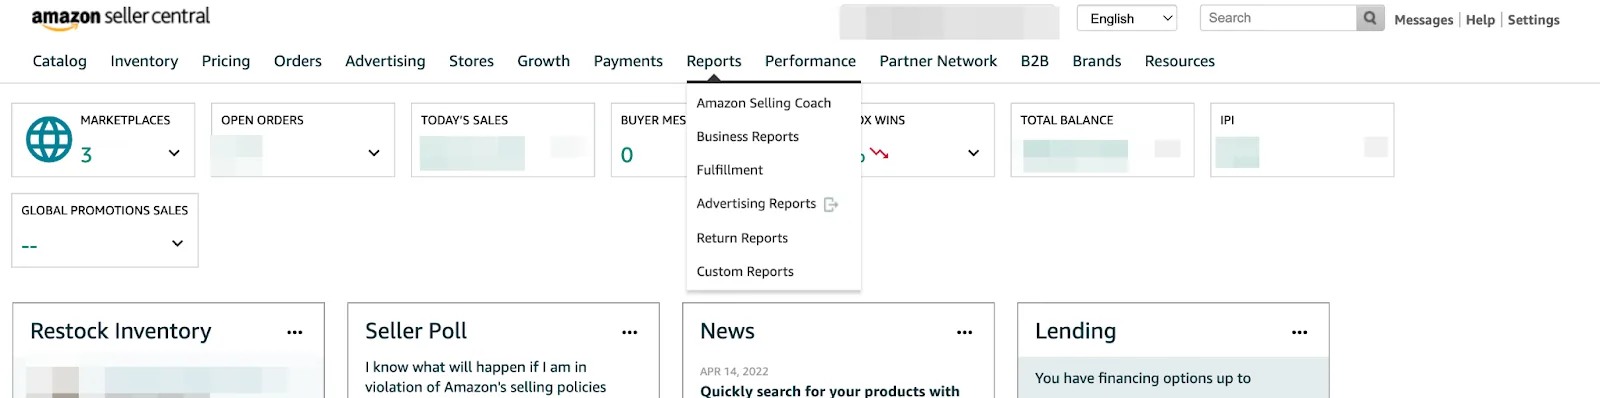The height and width of the screenshot is (398, 1600).
Task: Click the red downward trend icon
Action: pos(879,153)
